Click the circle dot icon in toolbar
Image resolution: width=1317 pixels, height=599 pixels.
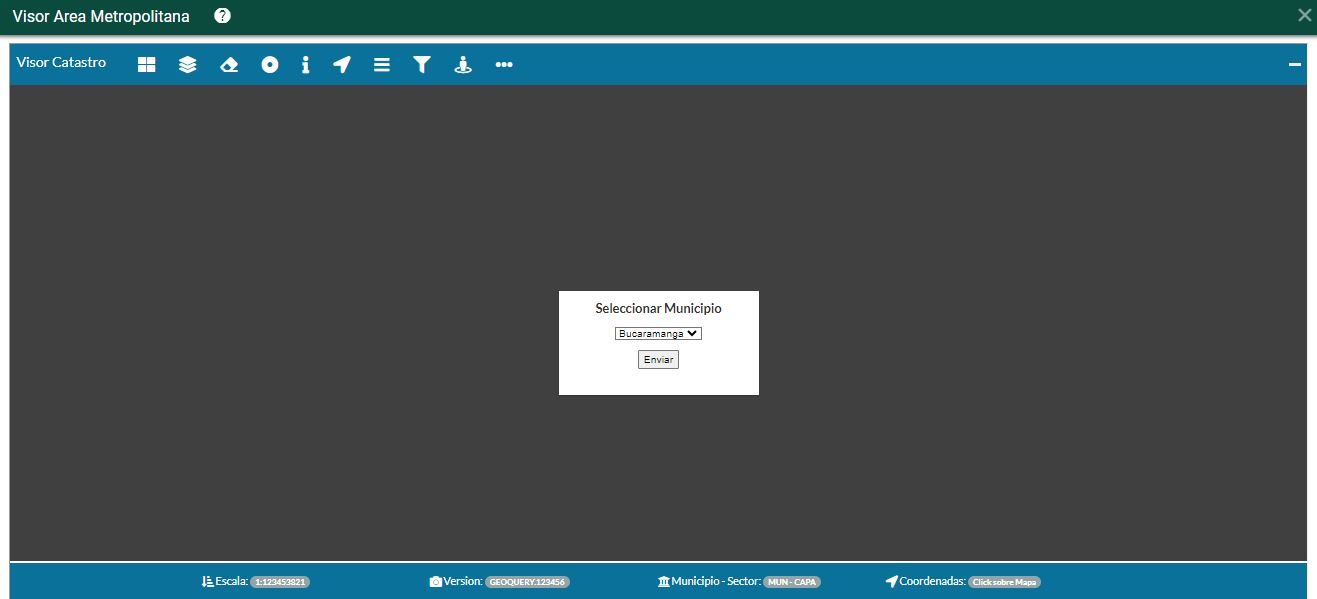click(x=270, y=64)
